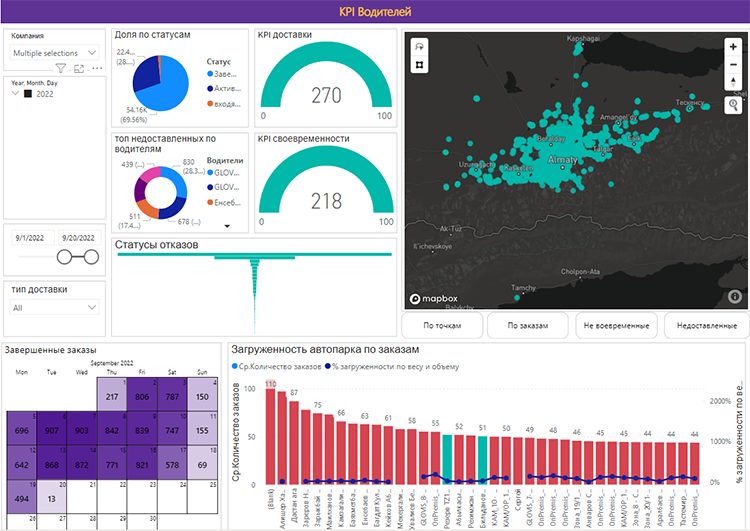
Task: Check the 2022 year checkbox
Action: [x=28, y=94]
